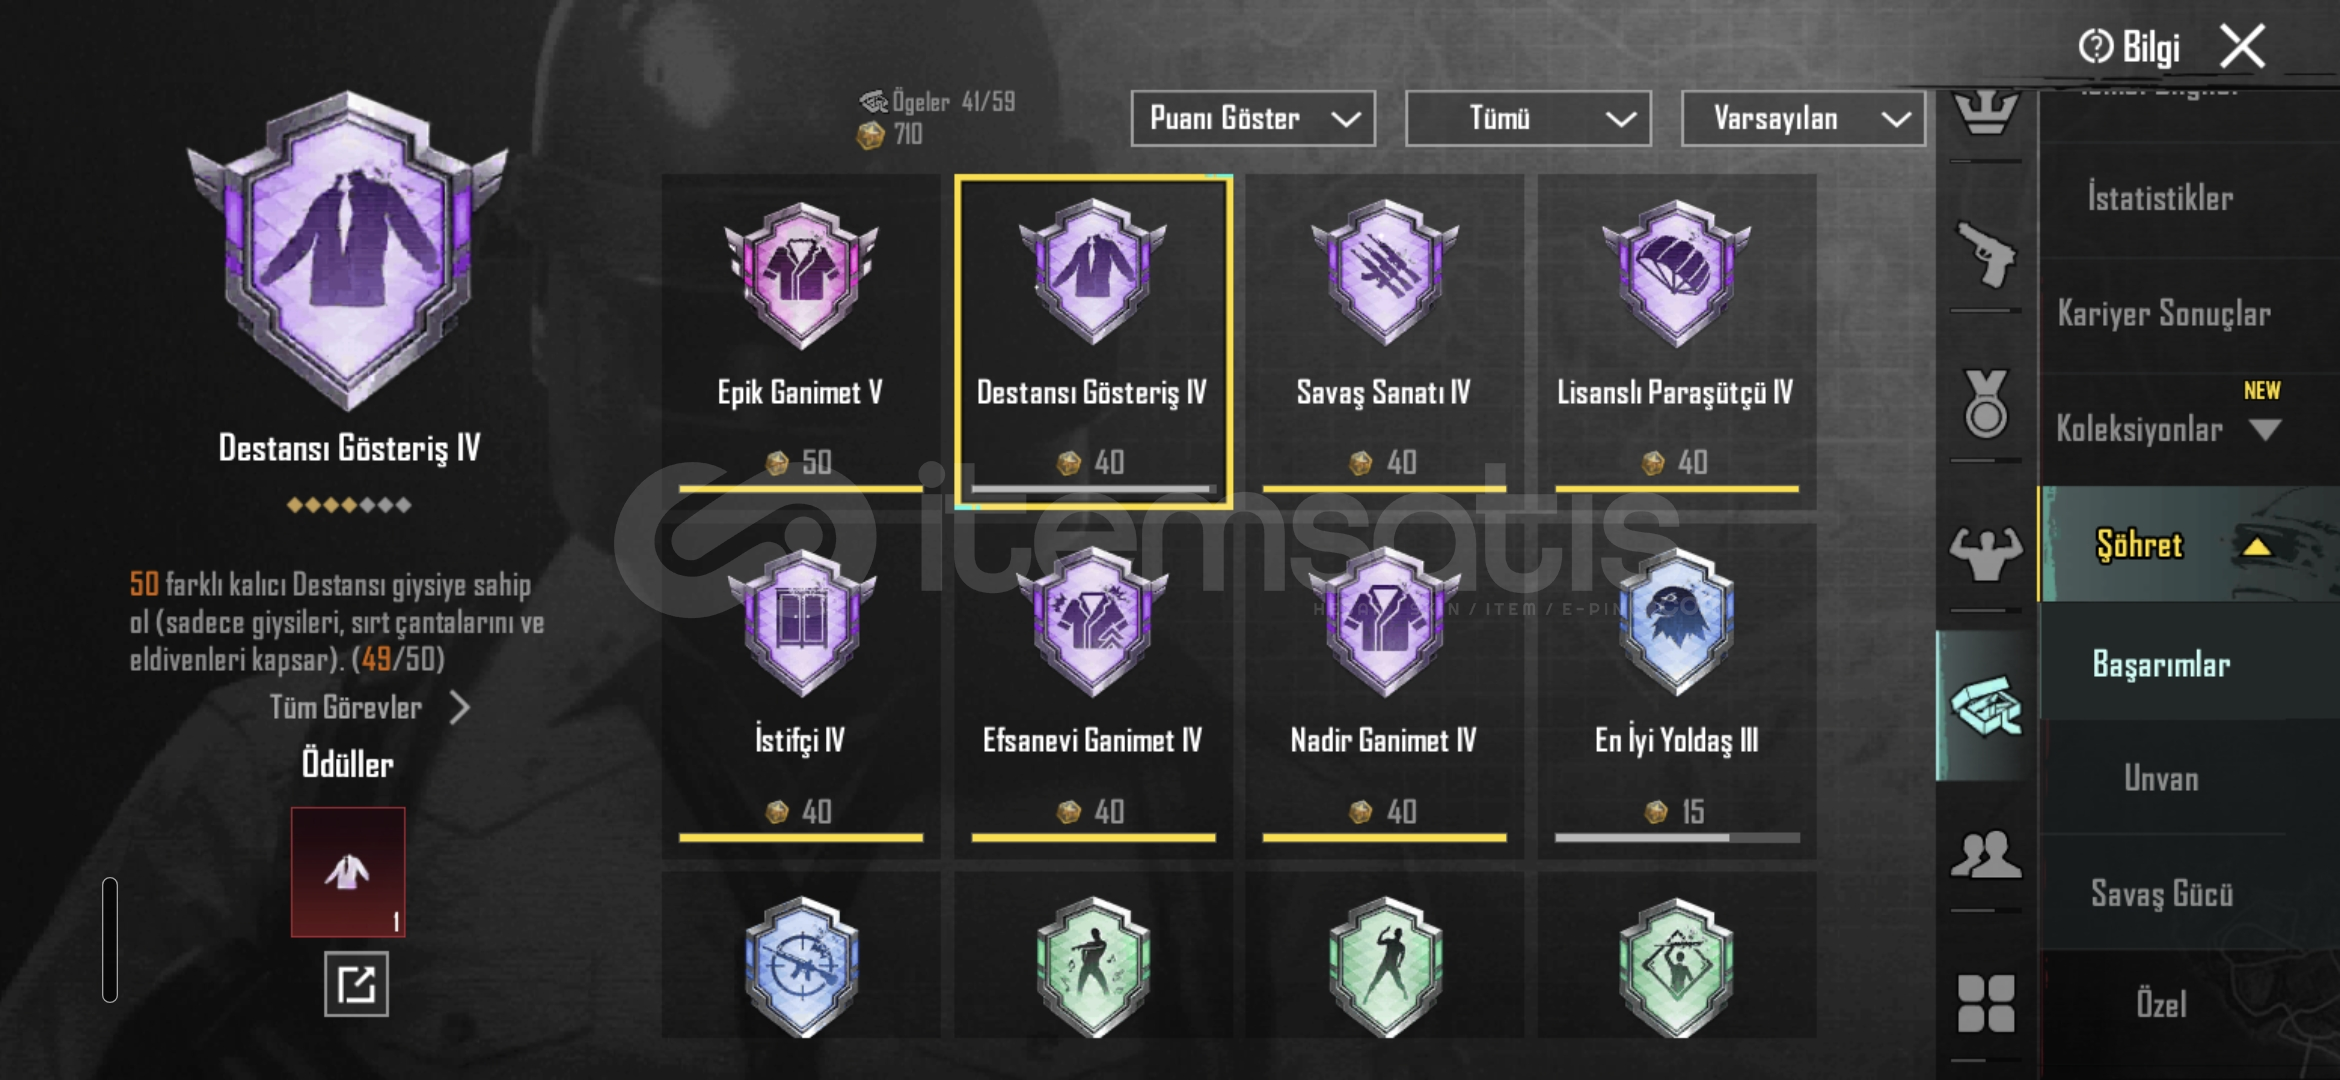2340x1080 pixels.
Task: Click the share icon below the reward
Action: pos(356,985)
